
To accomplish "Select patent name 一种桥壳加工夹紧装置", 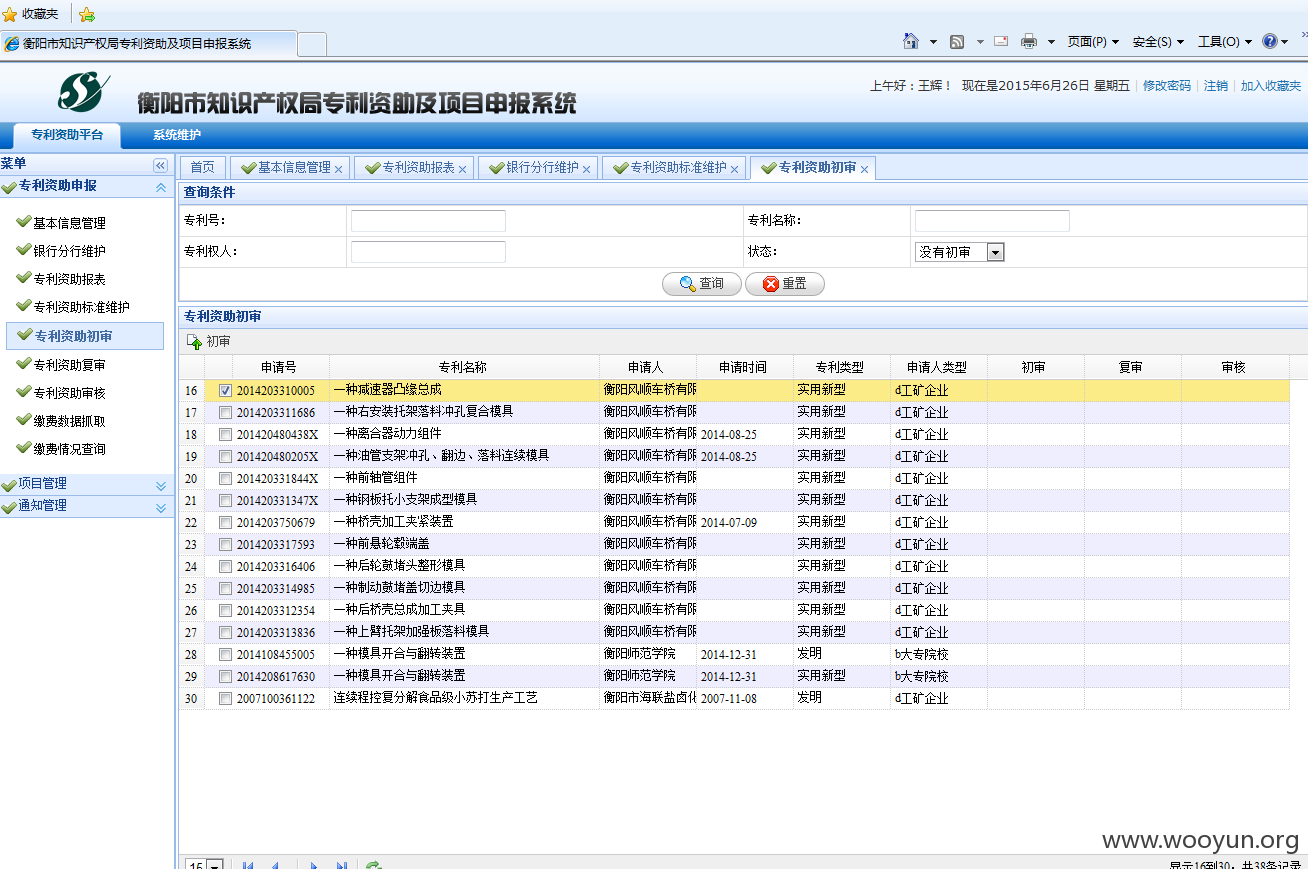I will click(393, 522).
